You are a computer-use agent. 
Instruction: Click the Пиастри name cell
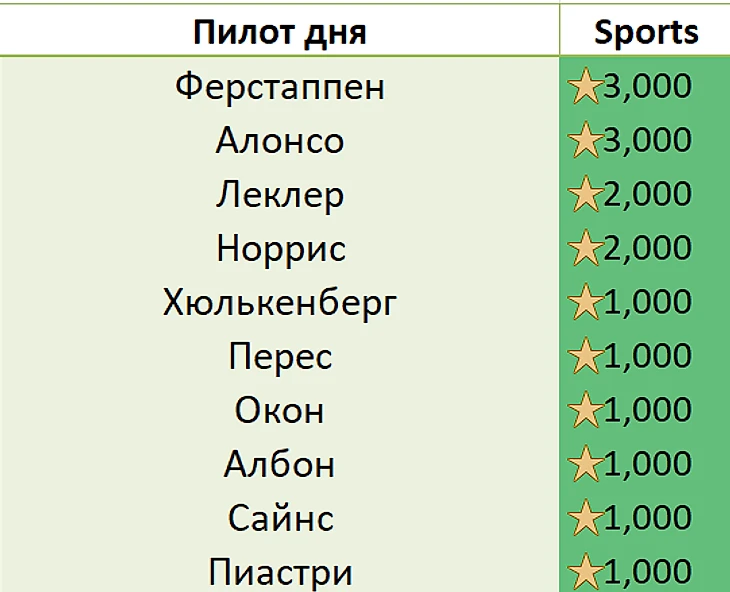(280, 573)
